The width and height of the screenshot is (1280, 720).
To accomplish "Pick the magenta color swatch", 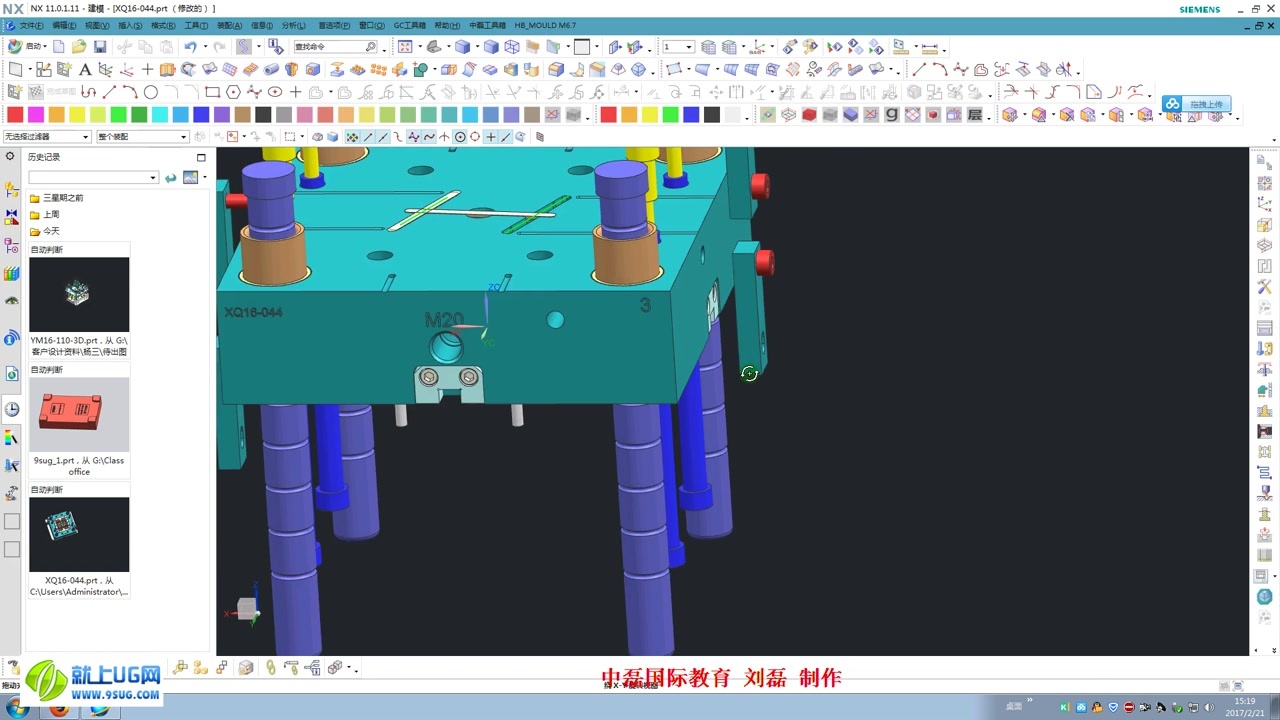I will 36,115.
